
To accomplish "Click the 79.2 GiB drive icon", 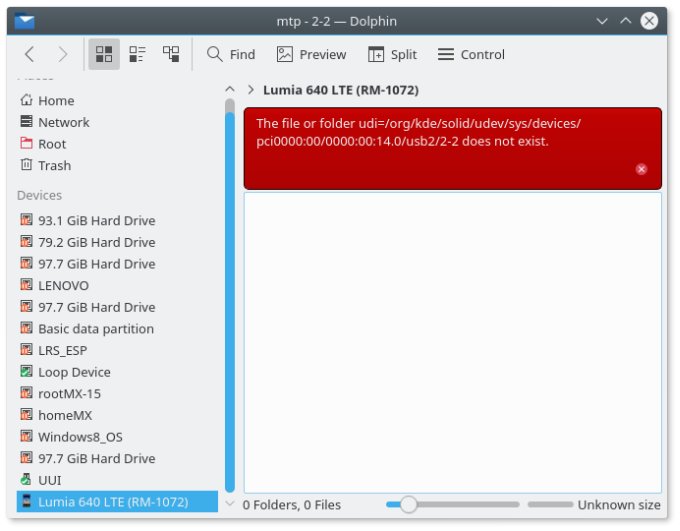I will (26, 241).
